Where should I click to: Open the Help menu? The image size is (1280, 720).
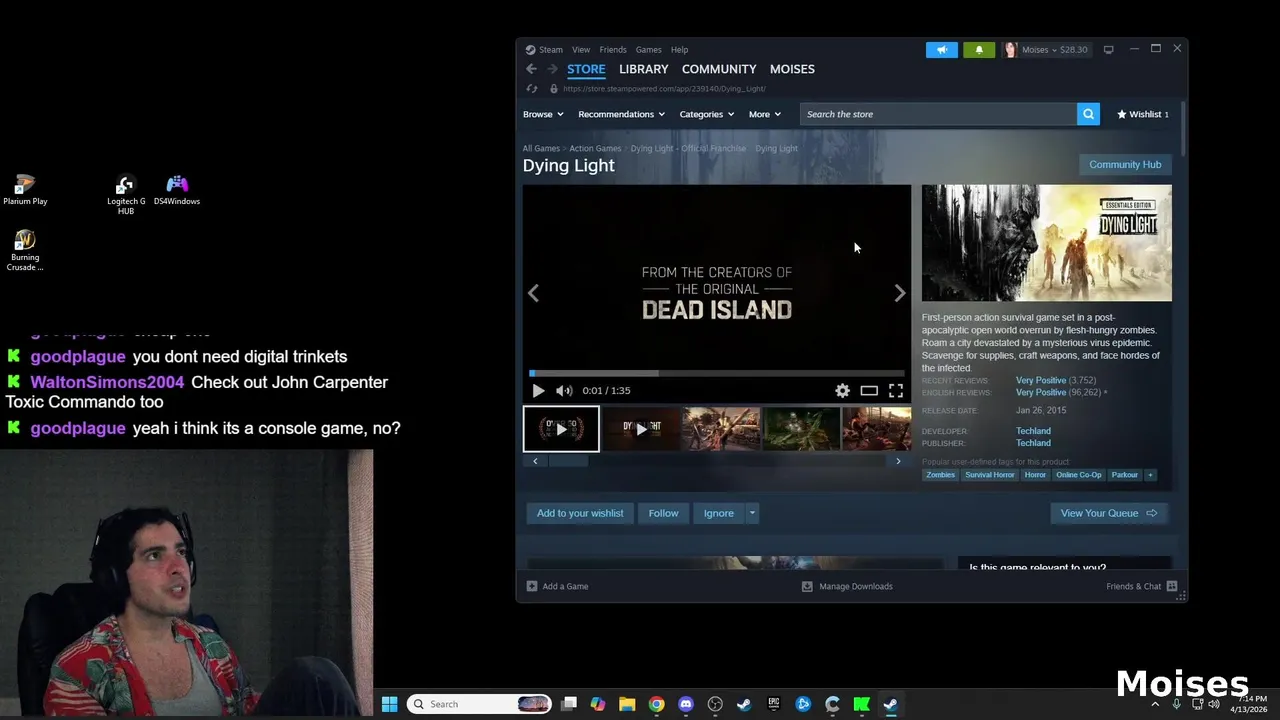click(x=679, y=49)
